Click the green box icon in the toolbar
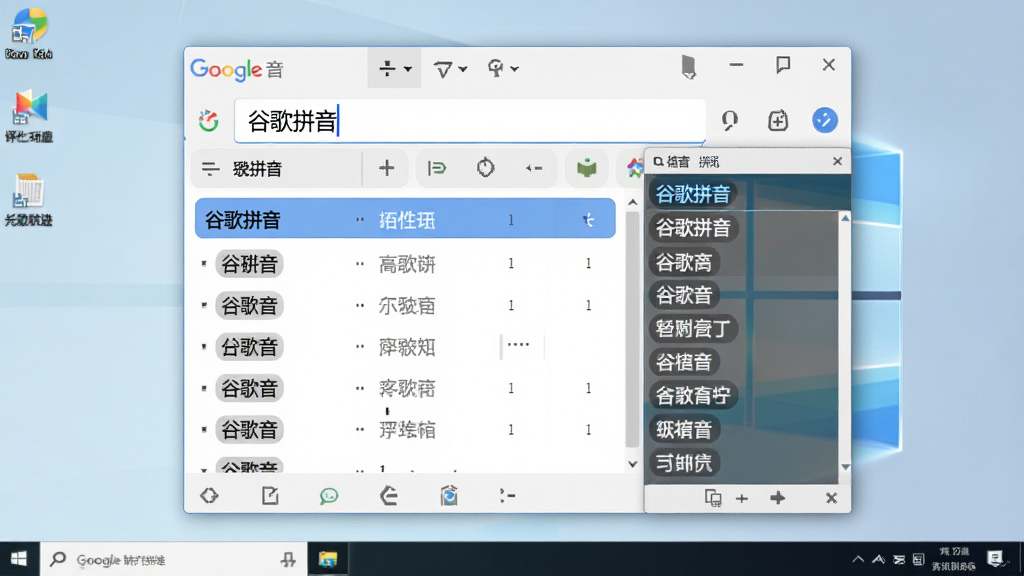 586,168
